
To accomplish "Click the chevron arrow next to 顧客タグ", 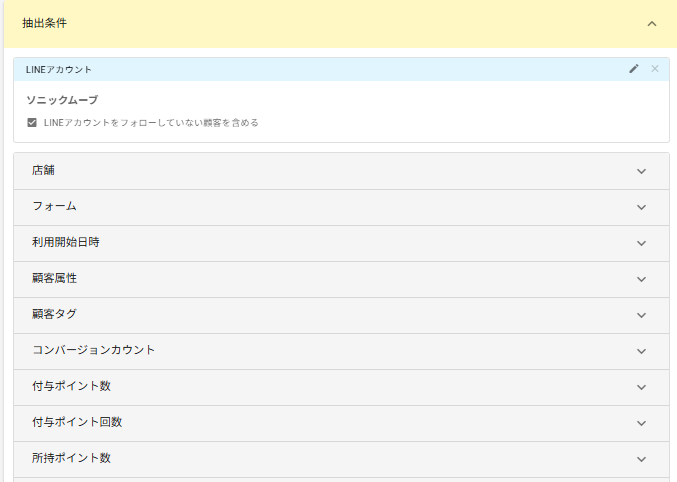I will pos(641,315).
